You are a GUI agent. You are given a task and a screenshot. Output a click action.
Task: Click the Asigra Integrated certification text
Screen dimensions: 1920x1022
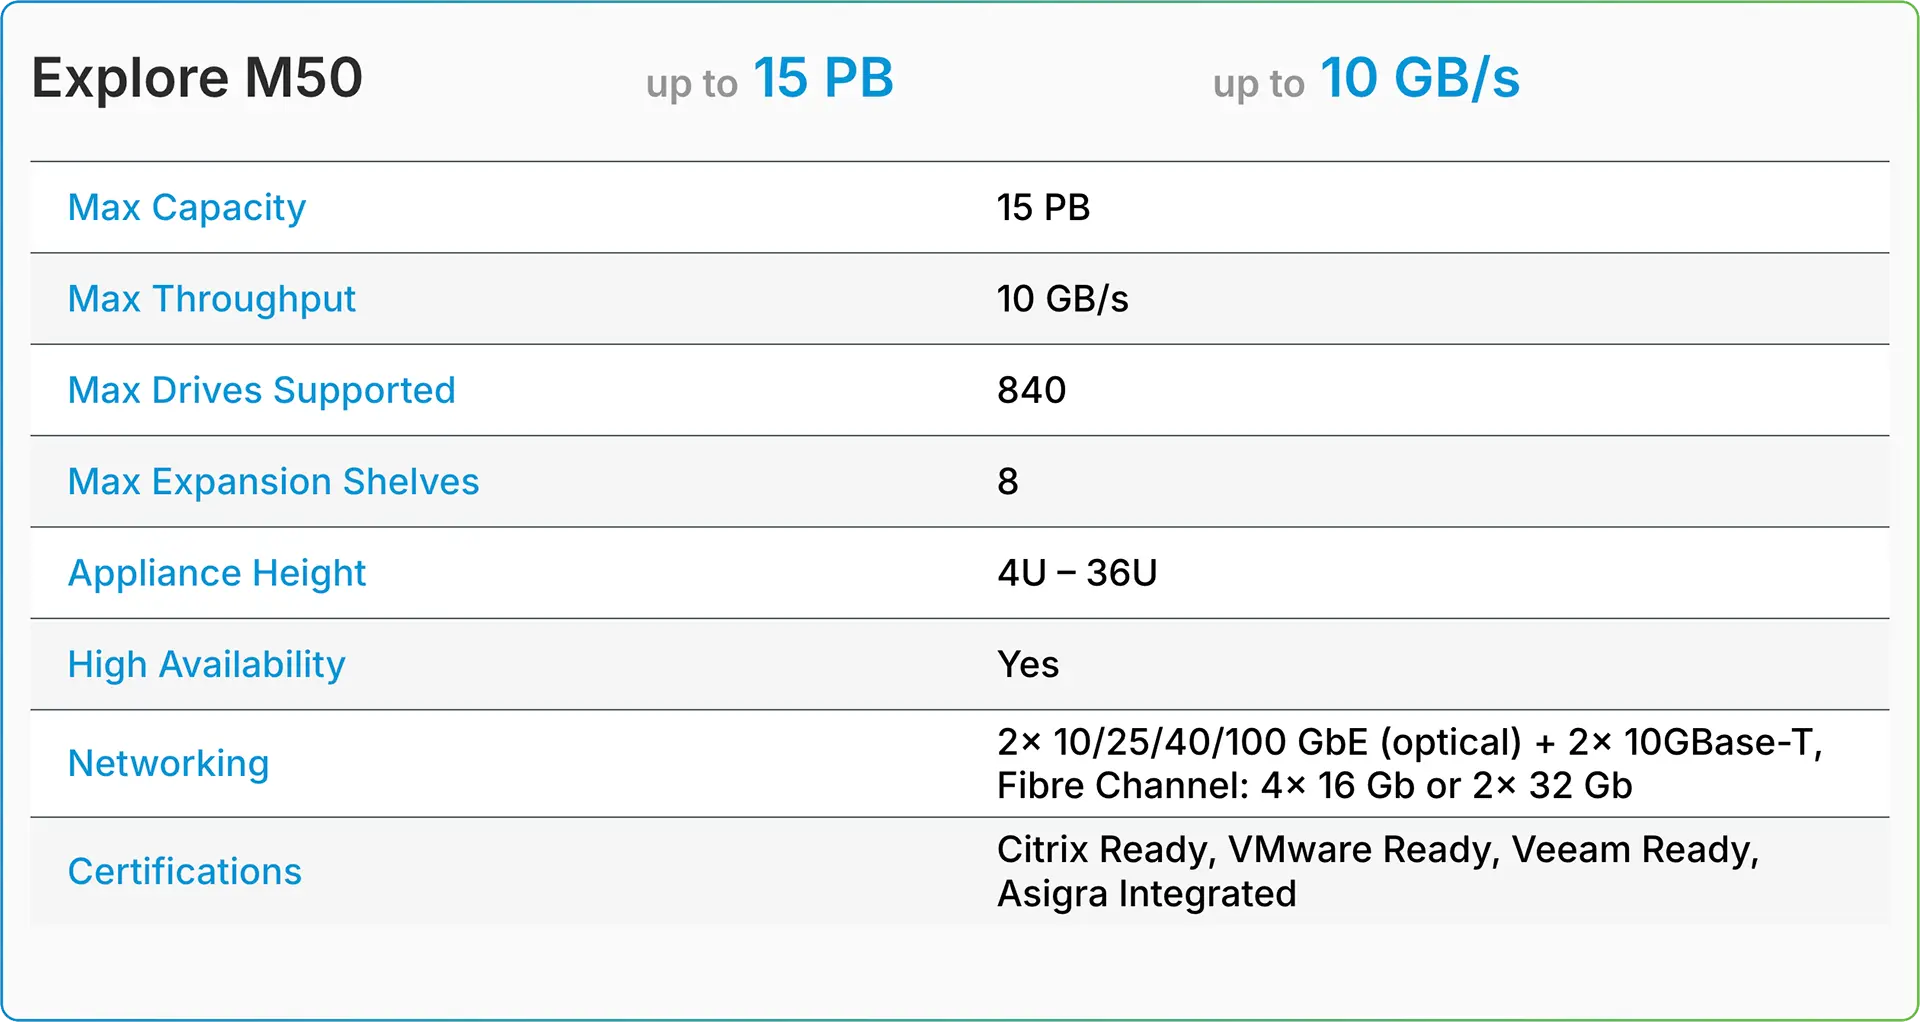(1146, 894)
